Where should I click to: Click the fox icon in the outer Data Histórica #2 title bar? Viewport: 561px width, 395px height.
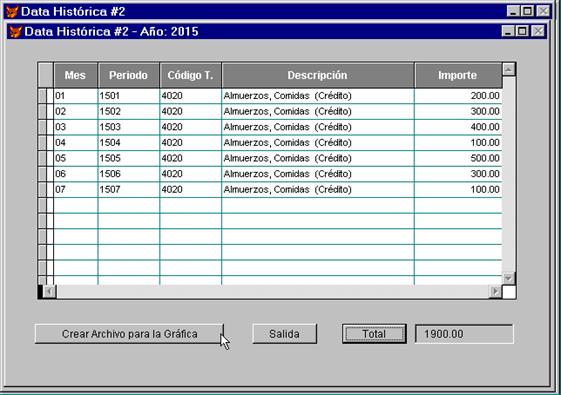12,12
